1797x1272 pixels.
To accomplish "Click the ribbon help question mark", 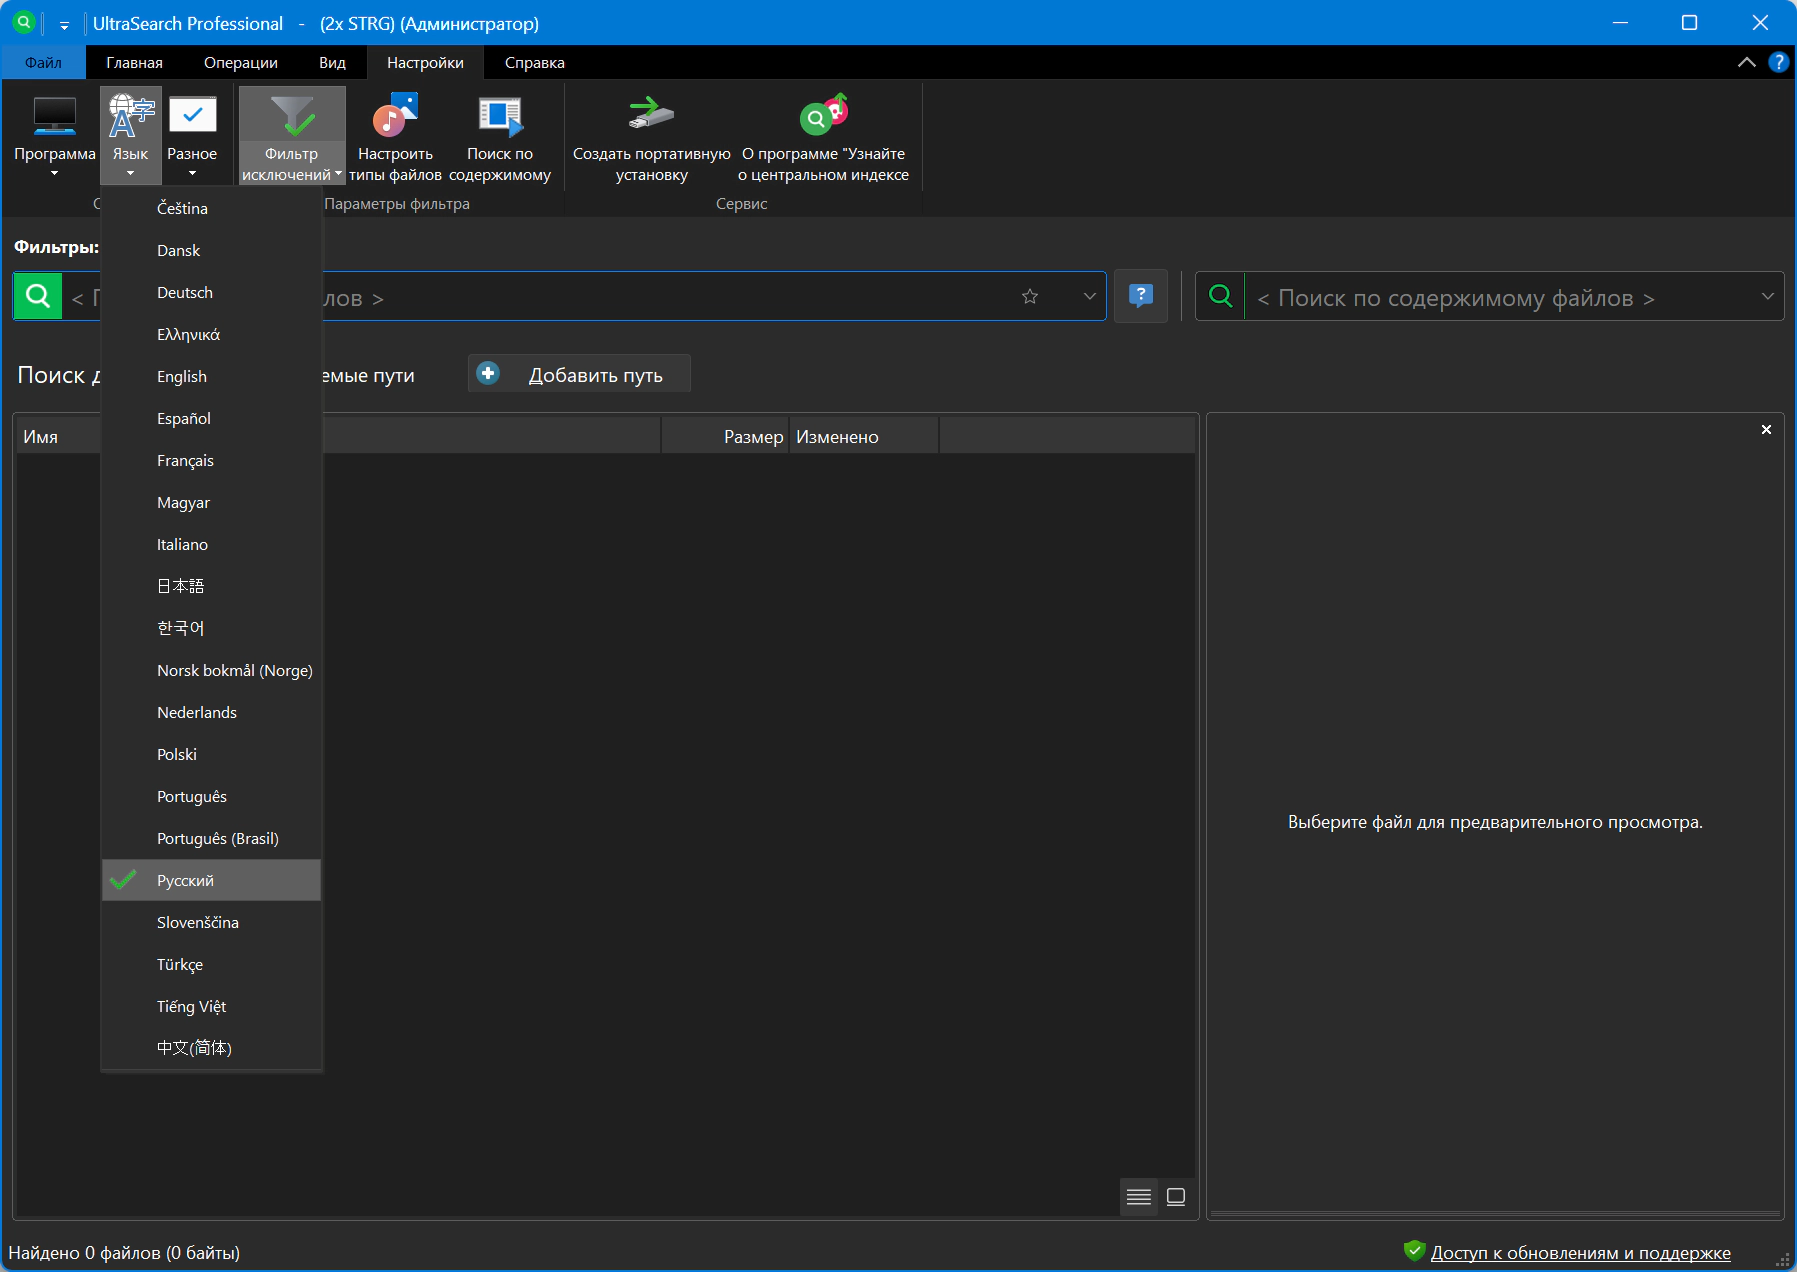I will tap(1779, 62).
